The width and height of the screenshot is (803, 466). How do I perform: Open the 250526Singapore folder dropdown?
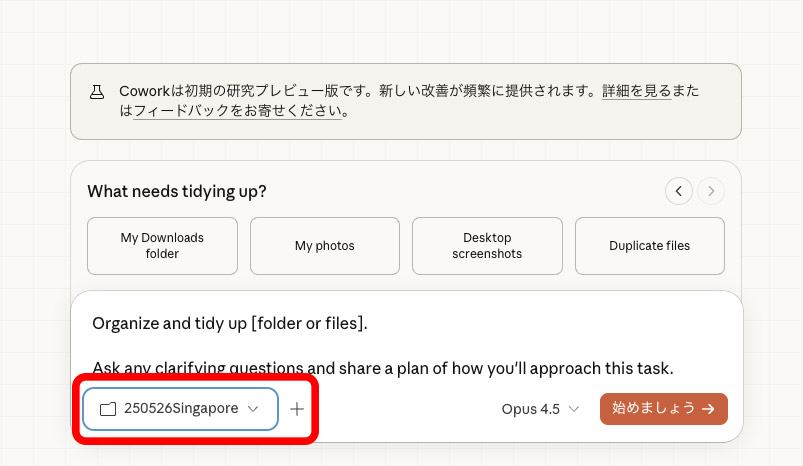180,409
